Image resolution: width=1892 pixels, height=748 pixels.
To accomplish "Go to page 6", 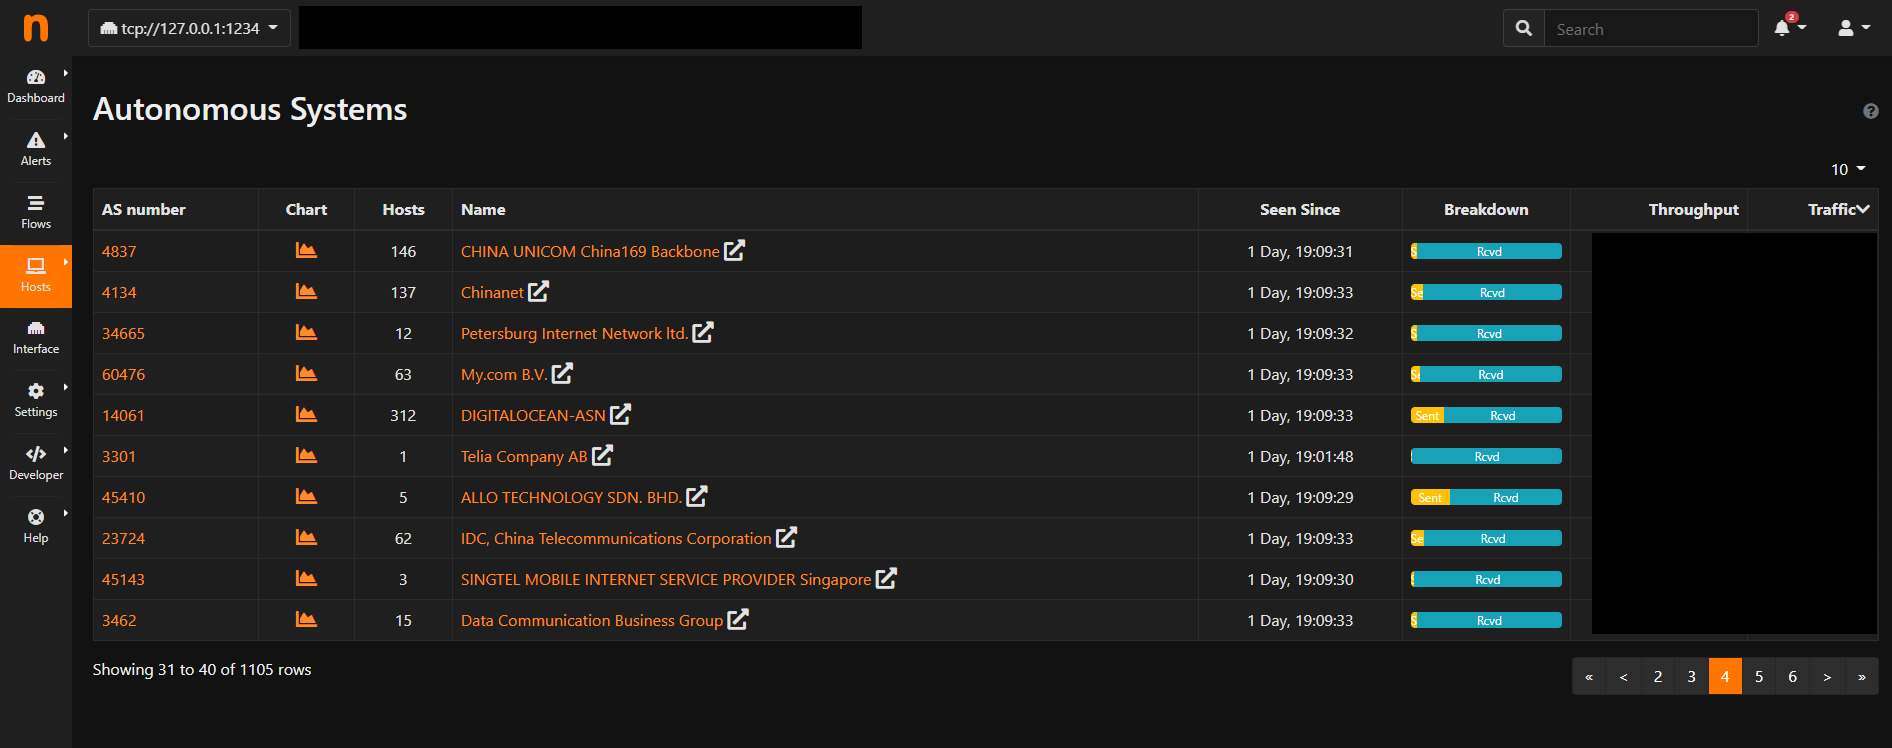I will 1793,676.
